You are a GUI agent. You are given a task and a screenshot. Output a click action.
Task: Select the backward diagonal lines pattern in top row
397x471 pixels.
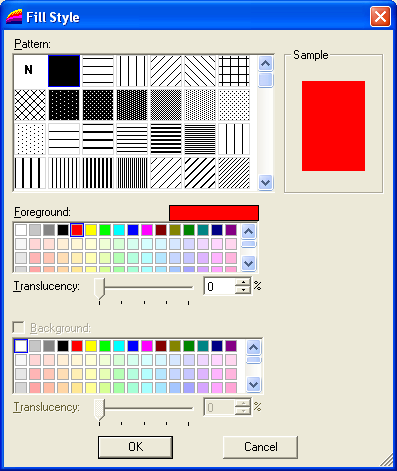(200, 71)
